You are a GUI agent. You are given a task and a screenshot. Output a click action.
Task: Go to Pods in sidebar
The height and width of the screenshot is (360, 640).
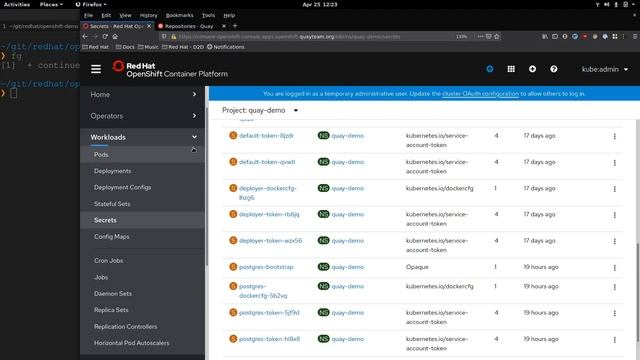[101, 155]
